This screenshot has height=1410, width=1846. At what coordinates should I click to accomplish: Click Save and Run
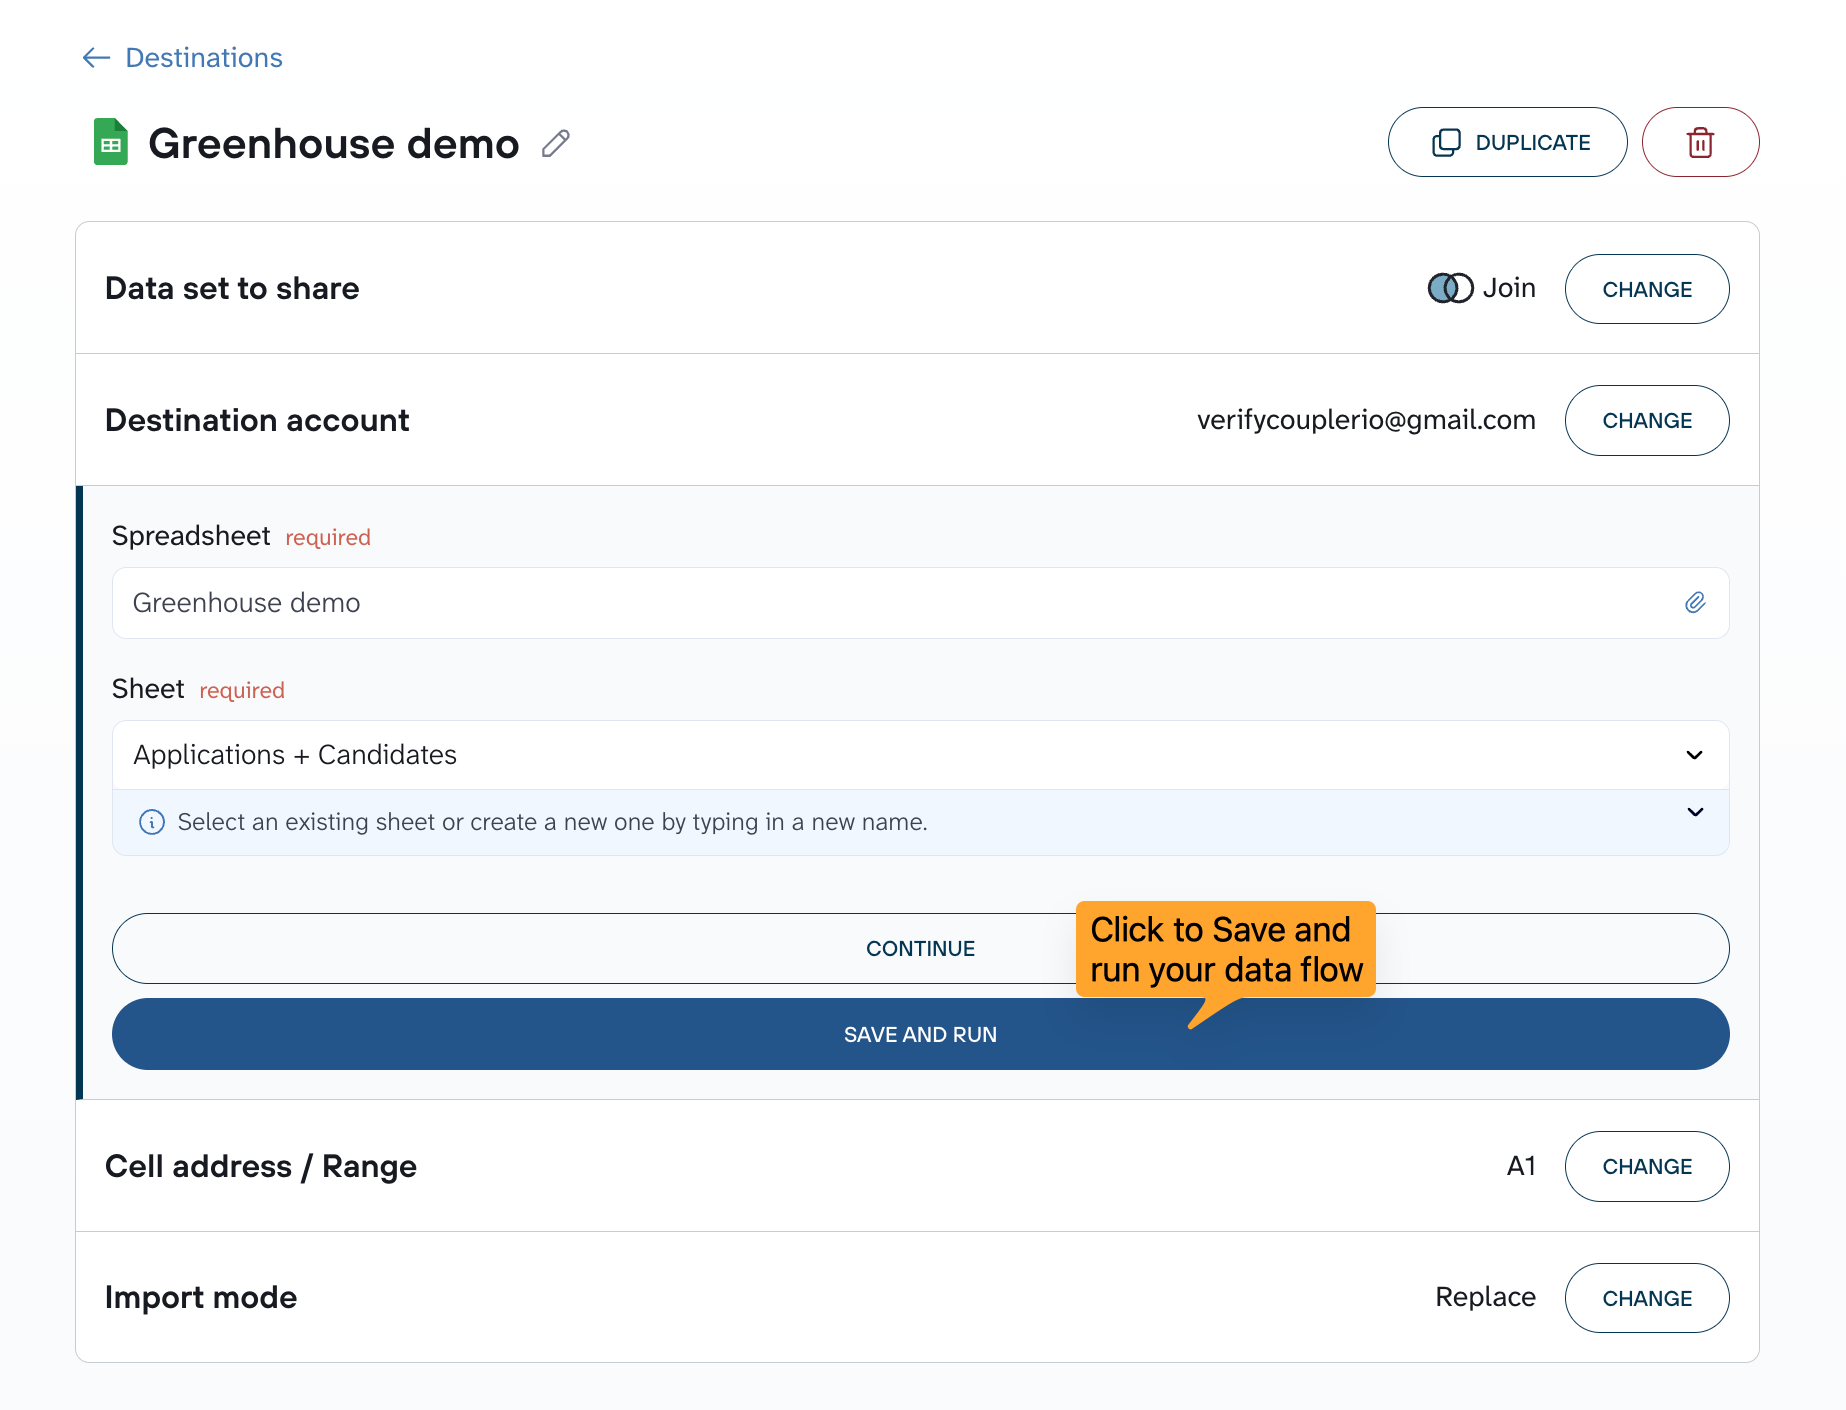click(x=920, y=1034)
